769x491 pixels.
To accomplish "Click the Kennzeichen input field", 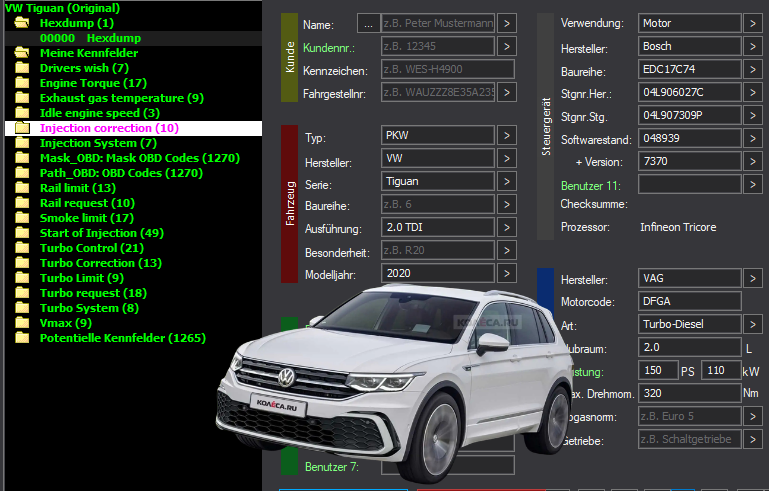I will point(448,69).
